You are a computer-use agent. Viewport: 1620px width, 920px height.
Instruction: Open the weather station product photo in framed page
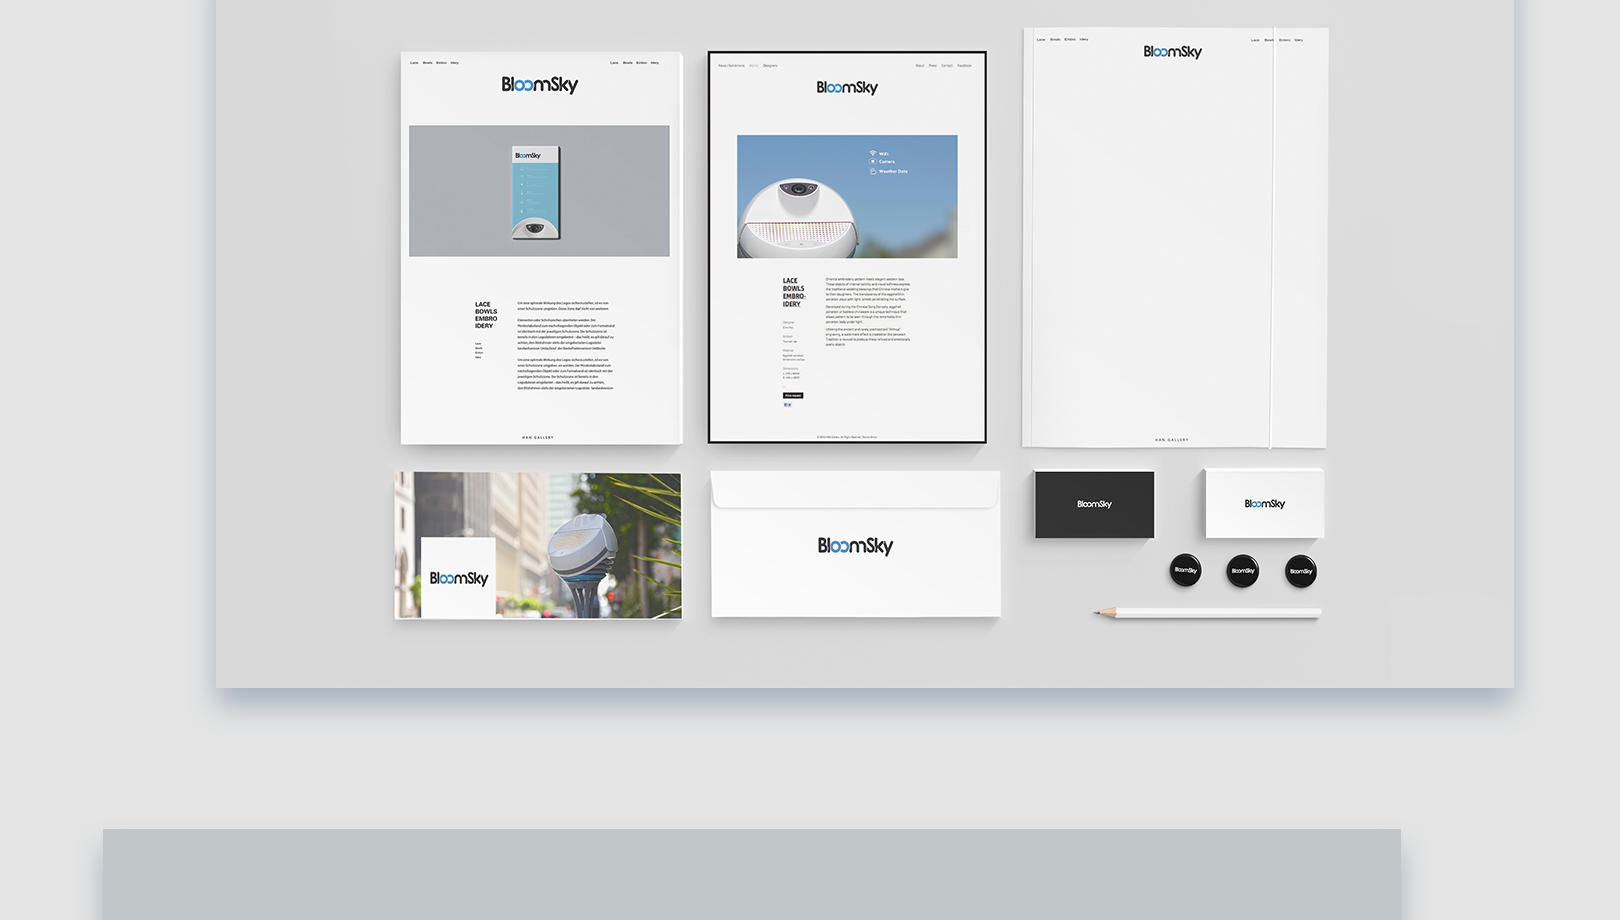(847, 196)
